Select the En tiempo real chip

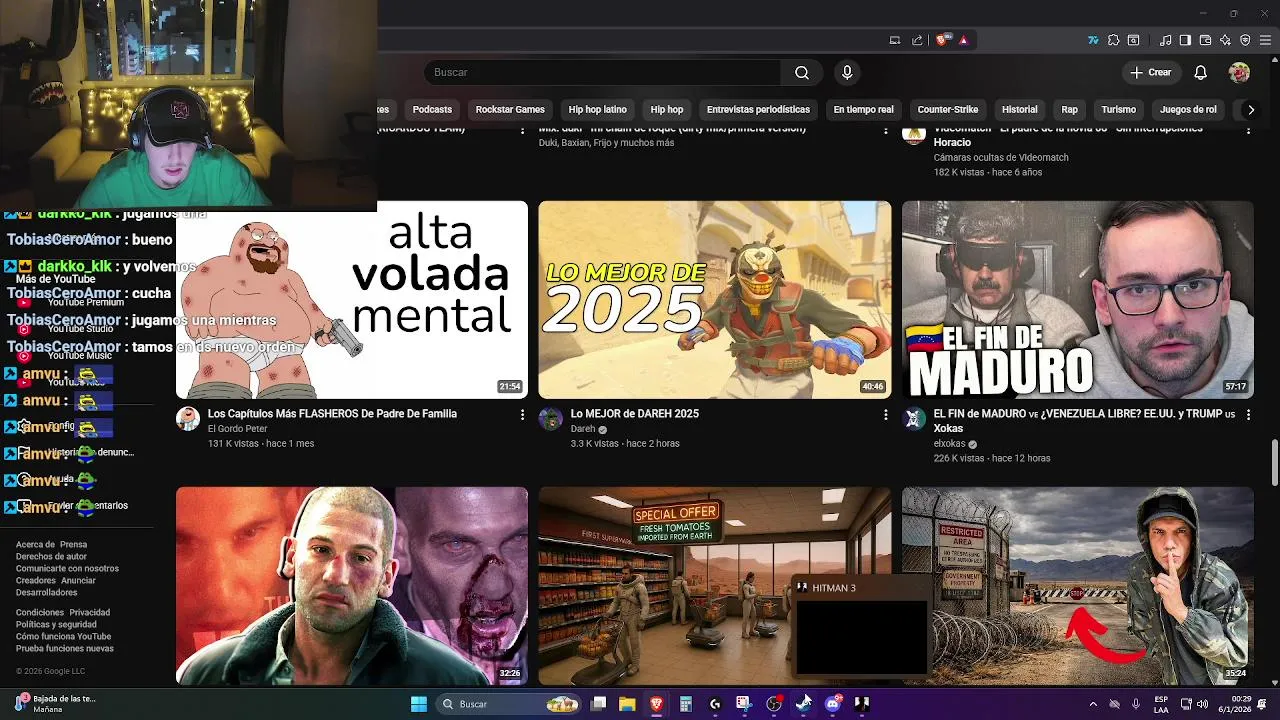tap(863, 109)
